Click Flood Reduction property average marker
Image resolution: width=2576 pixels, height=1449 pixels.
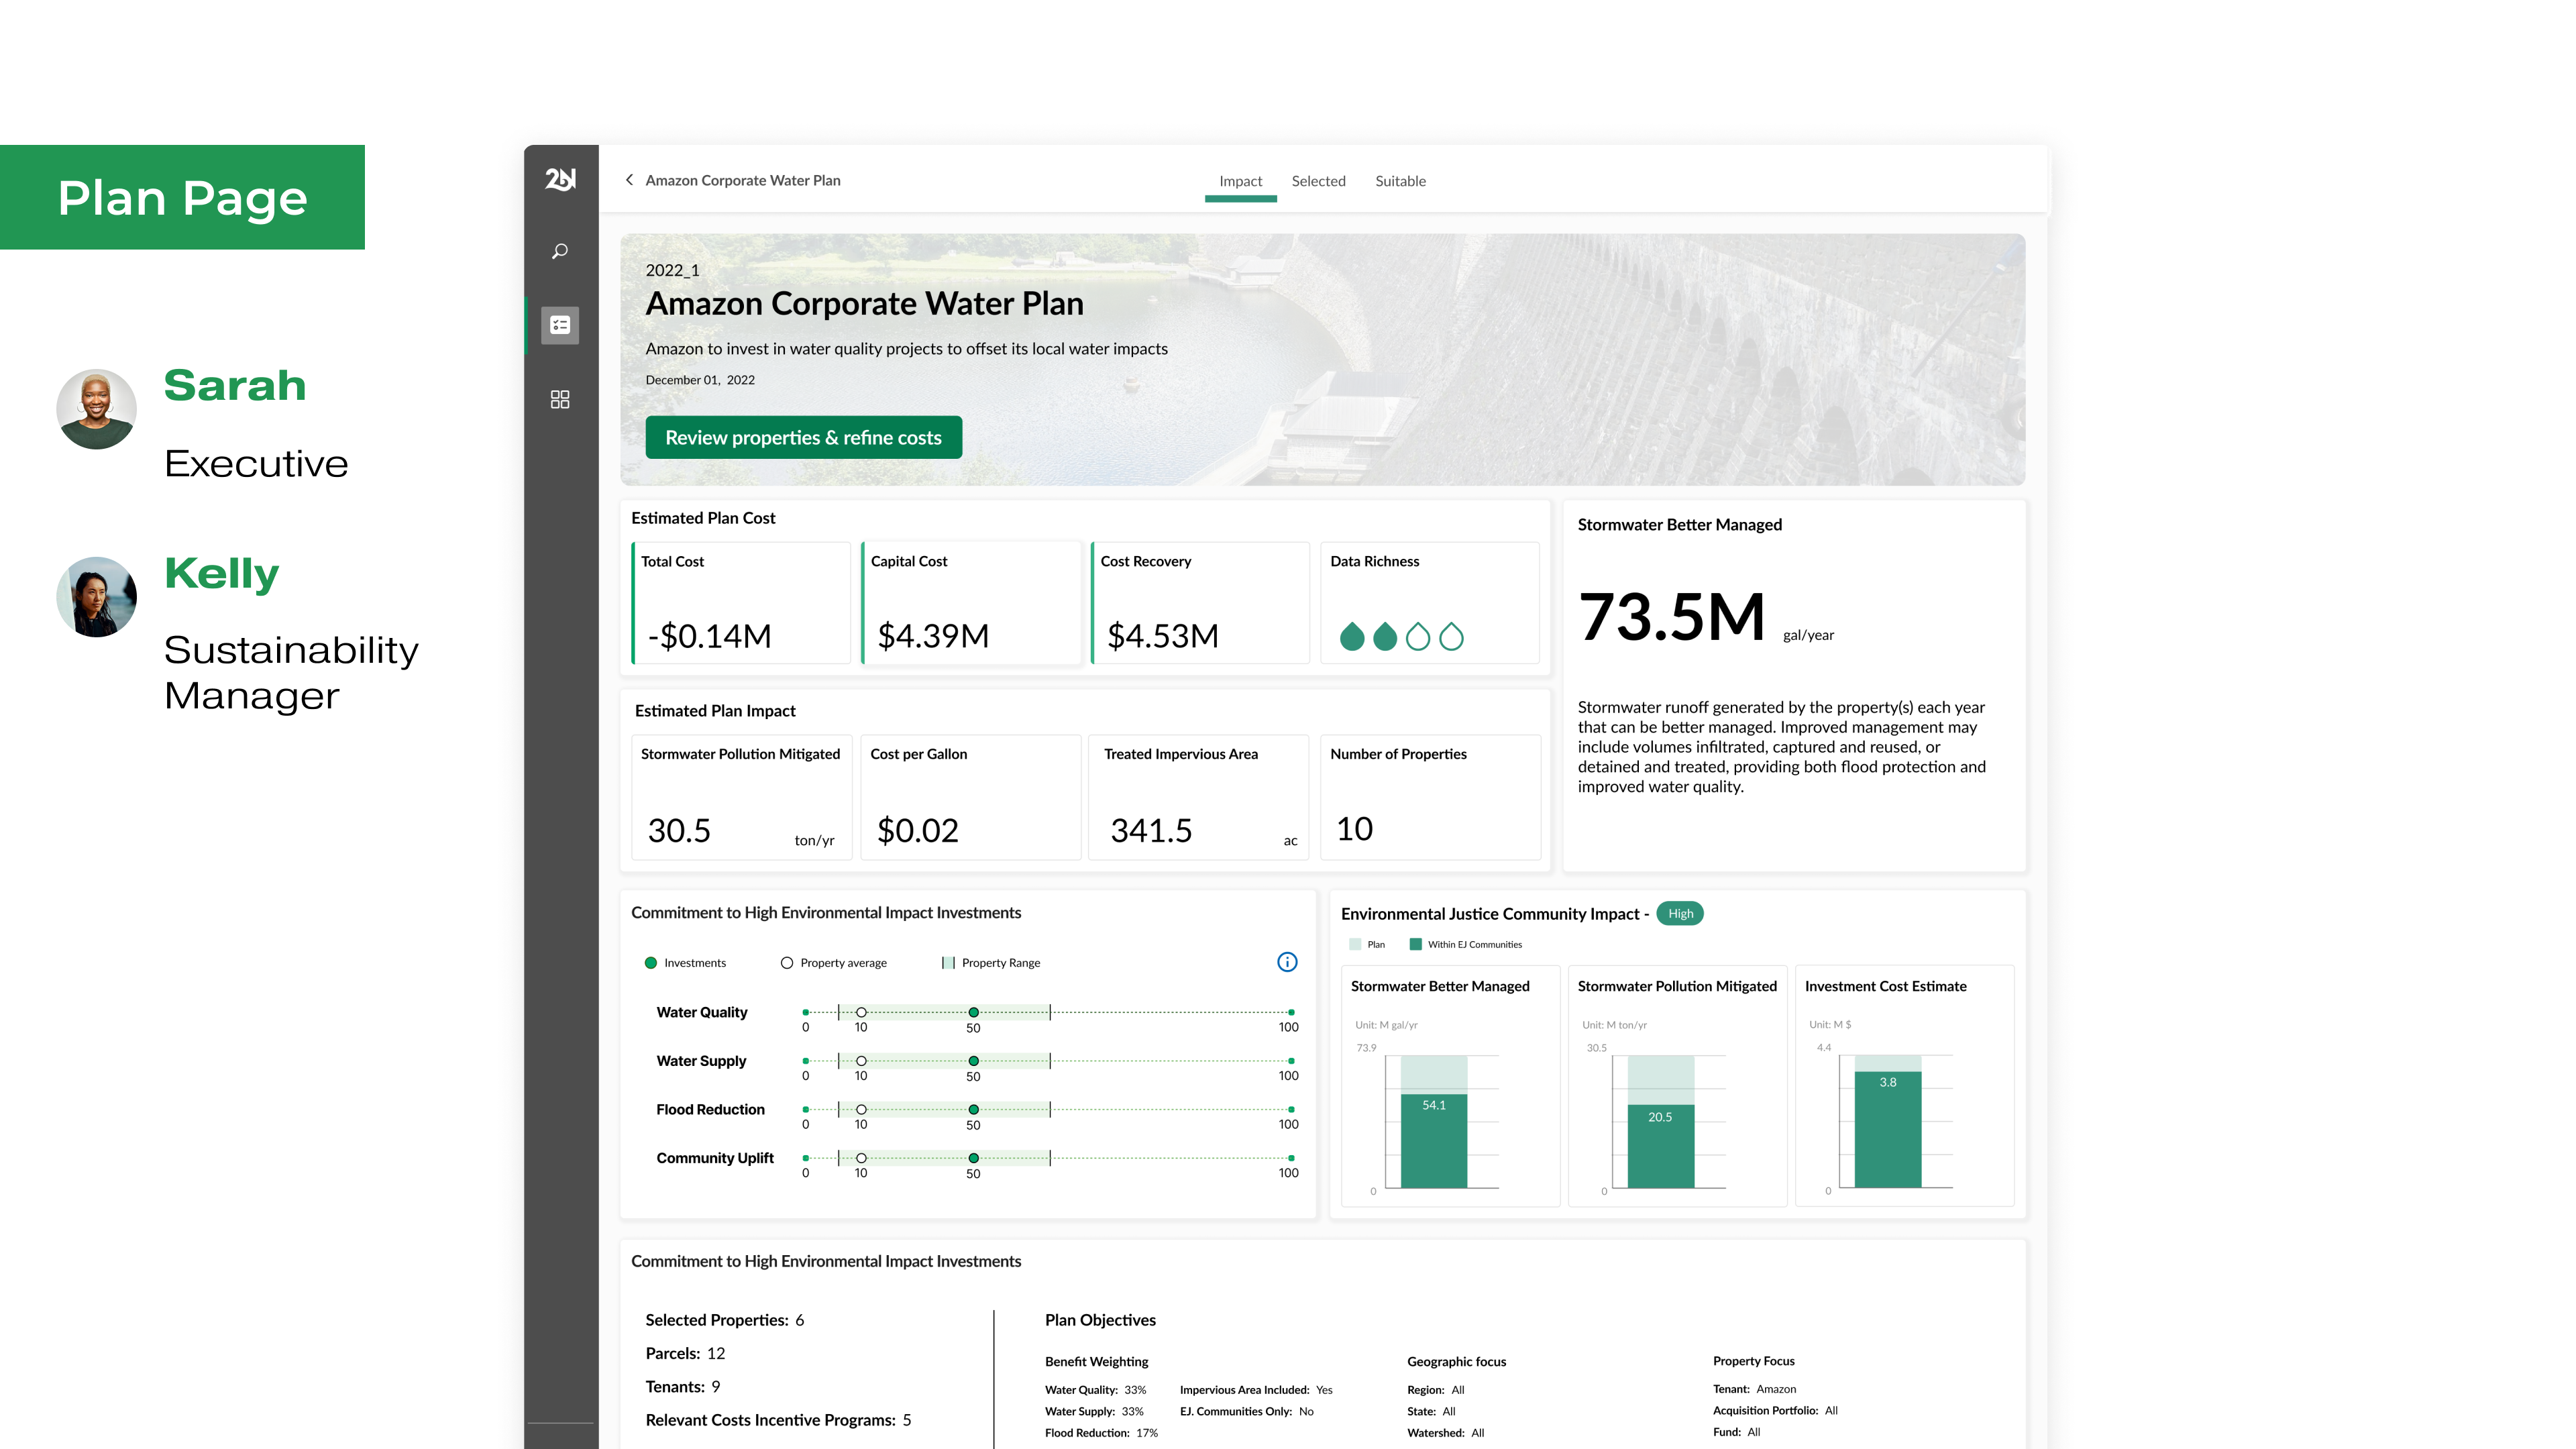pos(861,1109)
